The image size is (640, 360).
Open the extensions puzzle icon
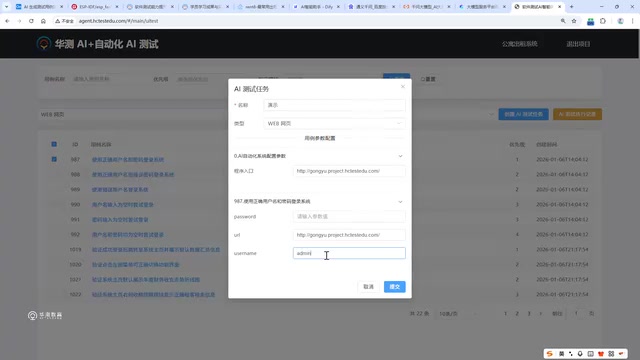(603, 21)
